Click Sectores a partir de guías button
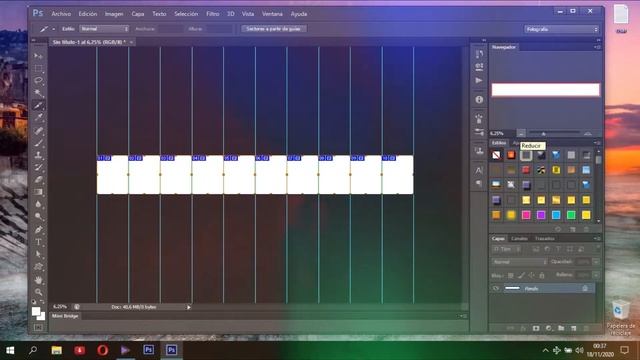 click(x=273, y=29)
